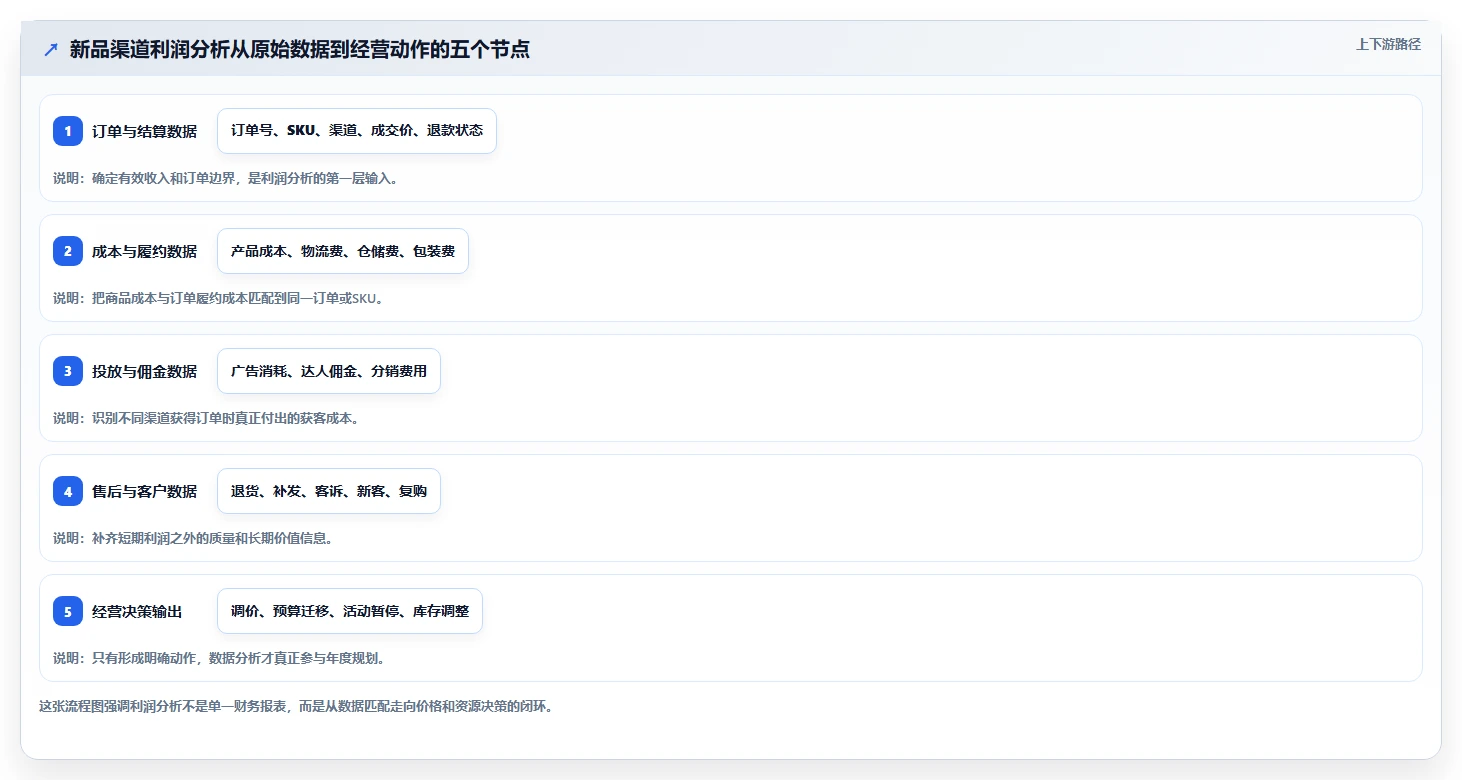Click the 广告消耗、达人佣金、分销费用 chip
This screenshot has width=1462, height=780.
[x=329, y=371]
